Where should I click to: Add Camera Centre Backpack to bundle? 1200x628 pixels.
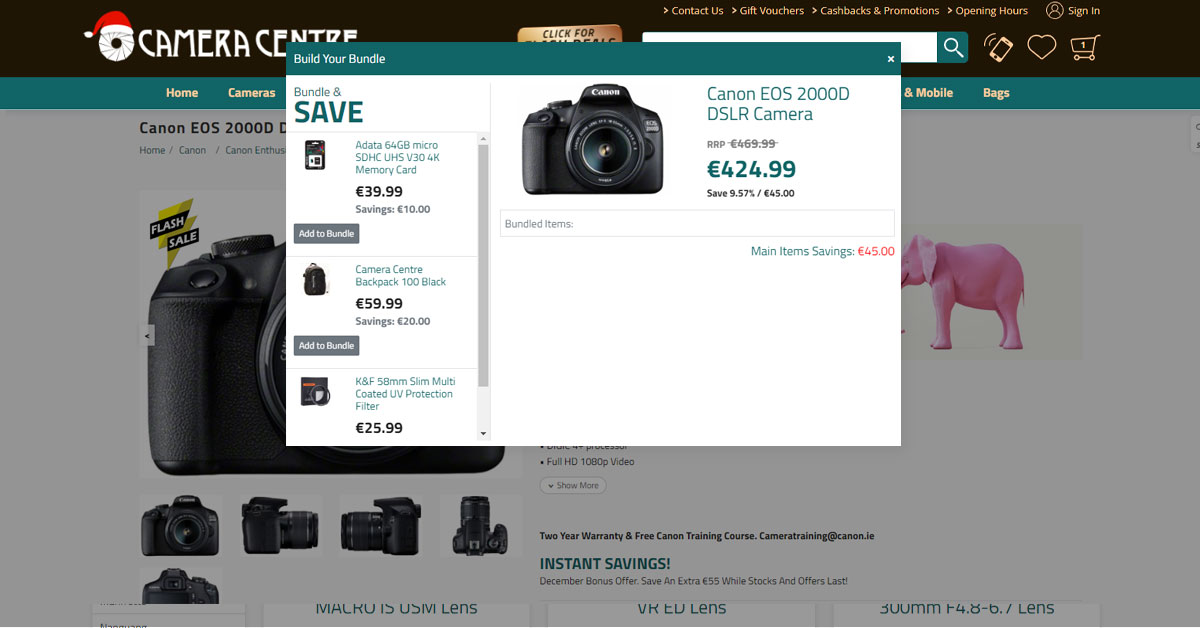pyautogui.click(x=327, y=345)
